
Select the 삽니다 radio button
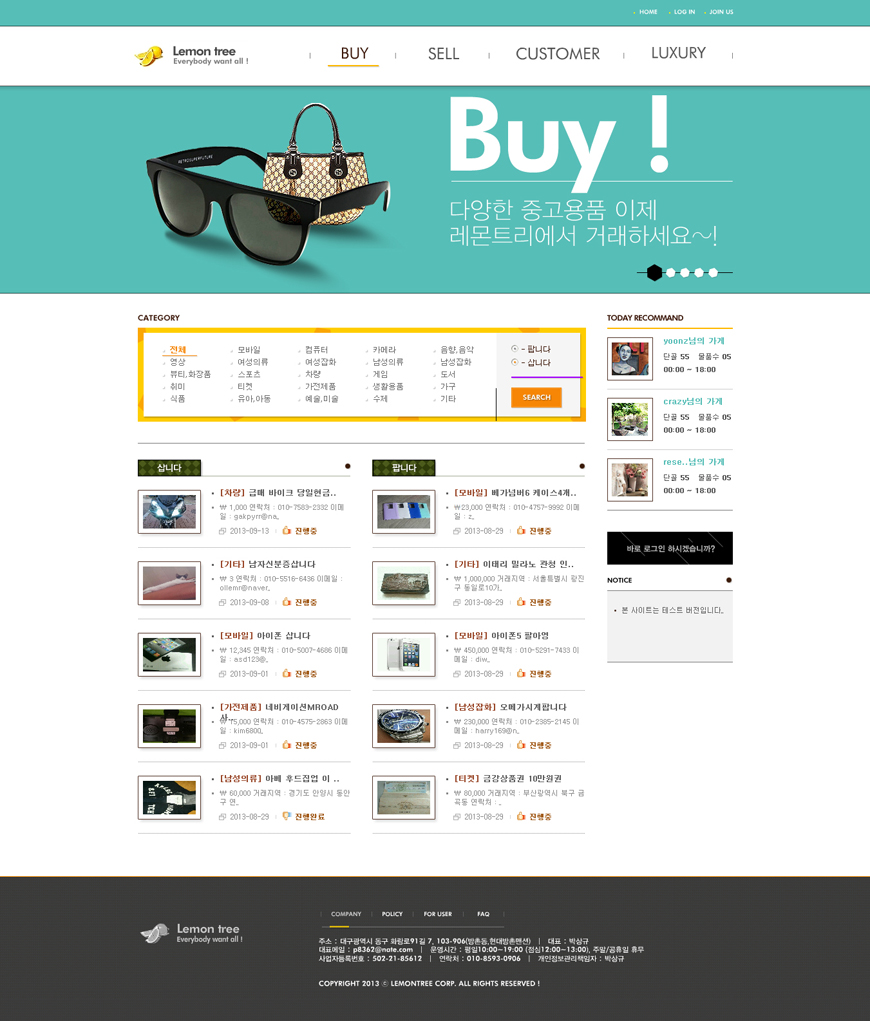point(514,362)
